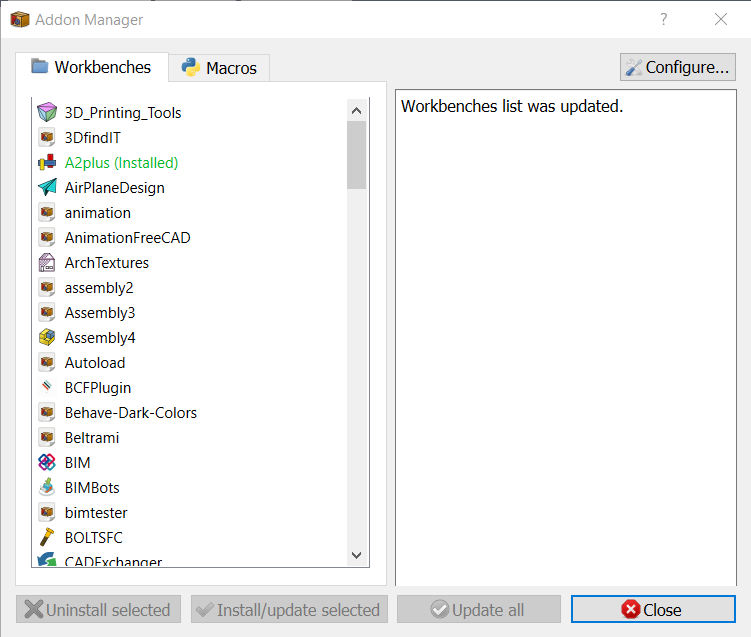
Task: Select AirPlaneDesign workbench name
Action: [x=114, y=188]
